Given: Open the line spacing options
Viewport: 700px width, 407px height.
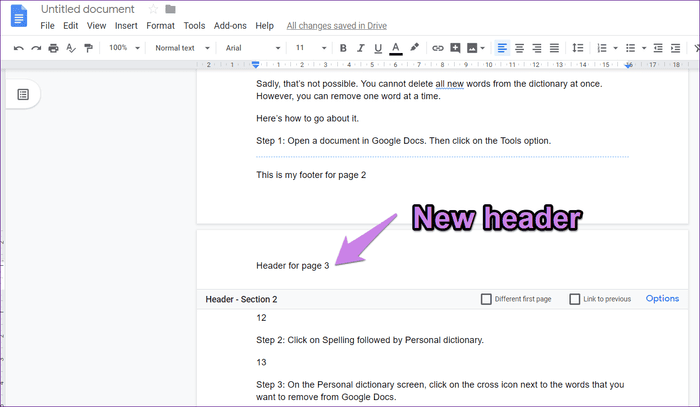Looking at the screenshot, I should coord(578,48).
